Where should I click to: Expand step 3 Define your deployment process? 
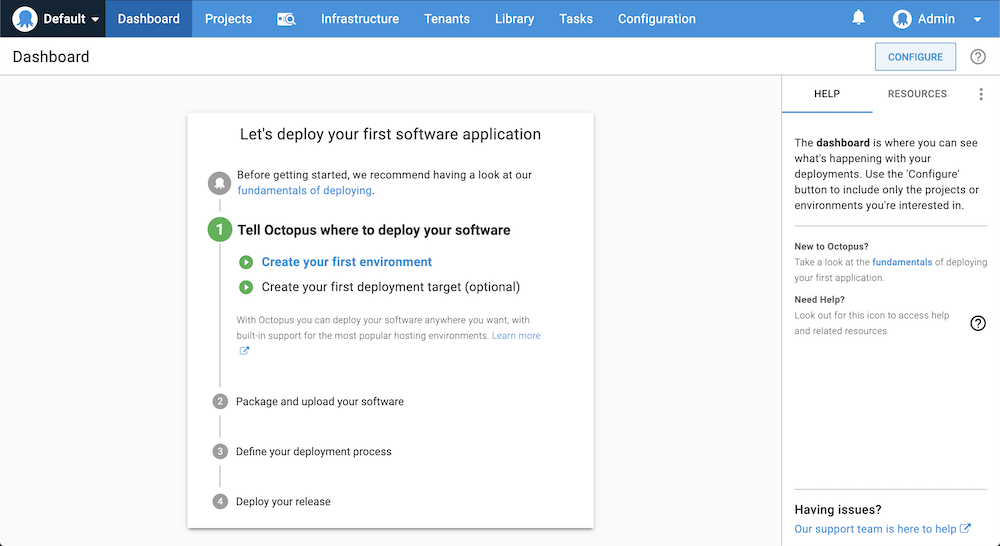pos(314,452)
